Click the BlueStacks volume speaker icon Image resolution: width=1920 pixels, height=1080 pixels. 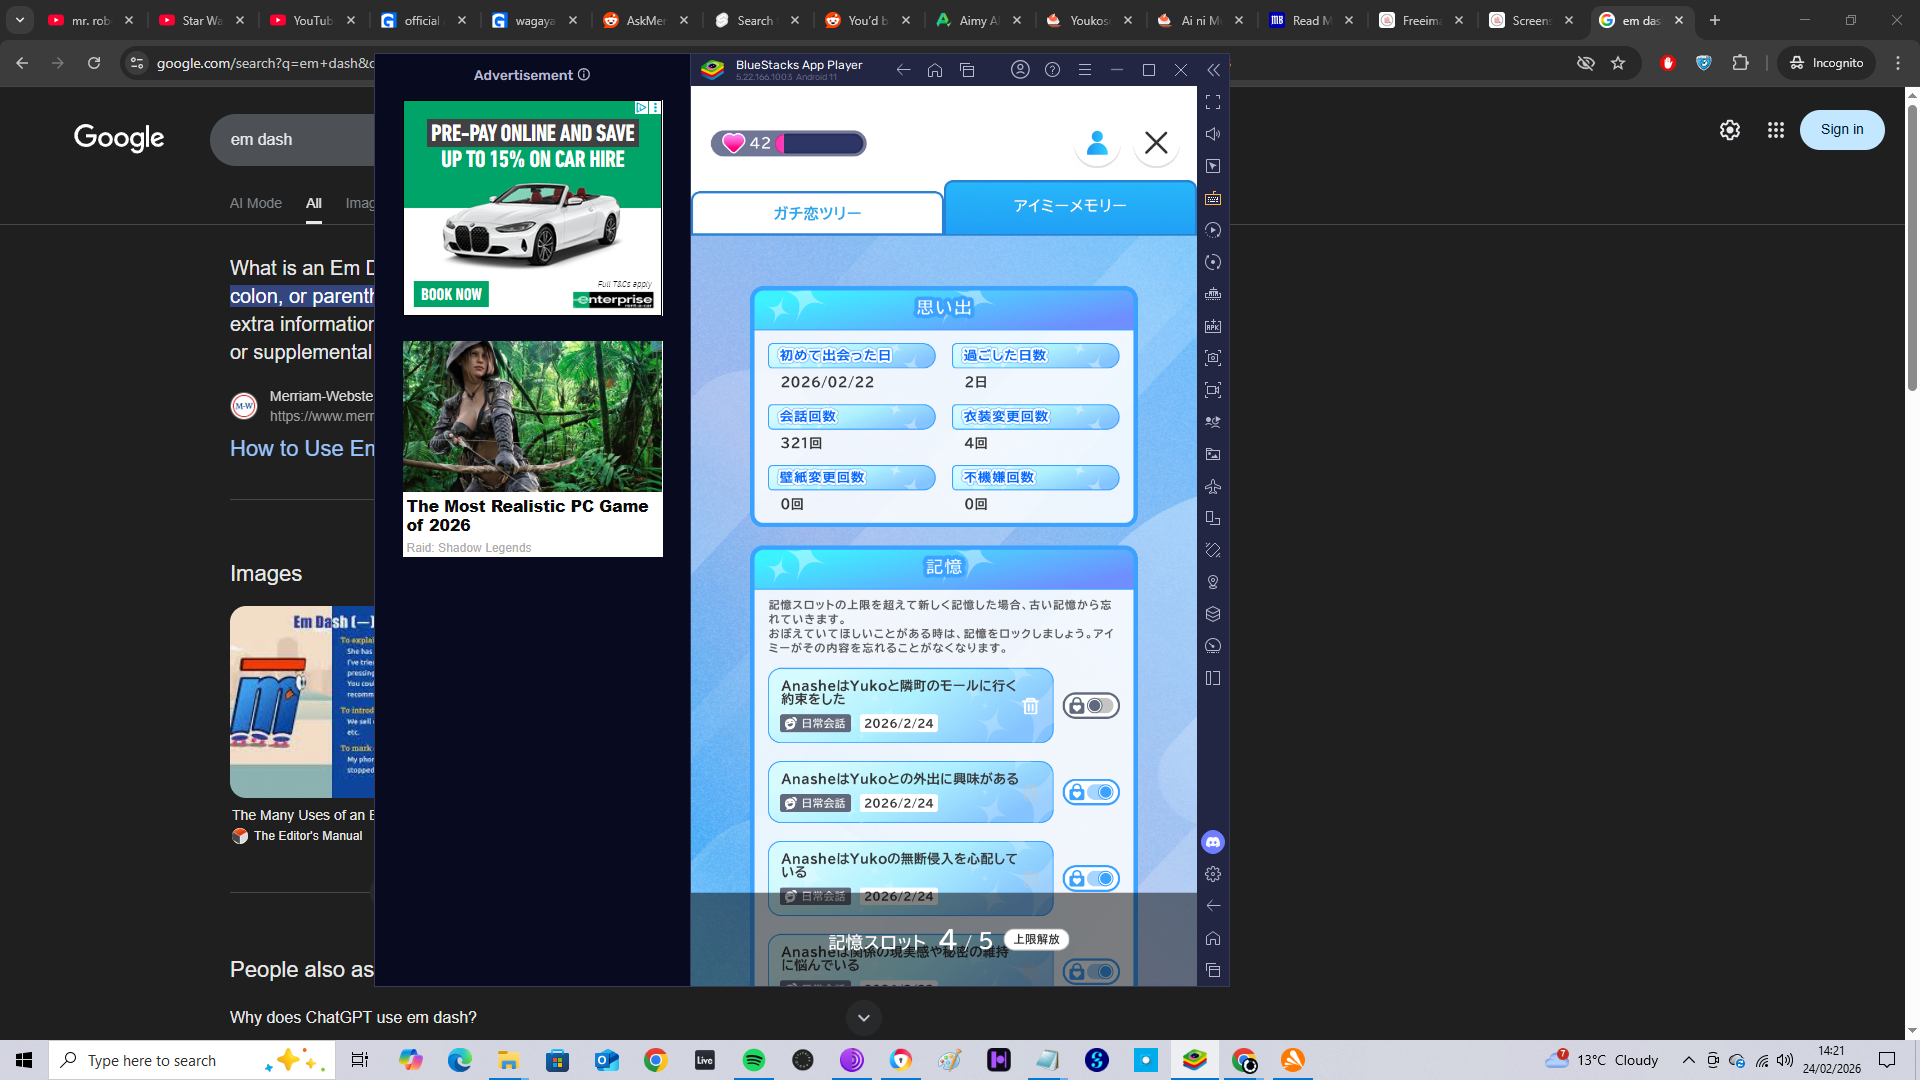tap(1213, 134)
